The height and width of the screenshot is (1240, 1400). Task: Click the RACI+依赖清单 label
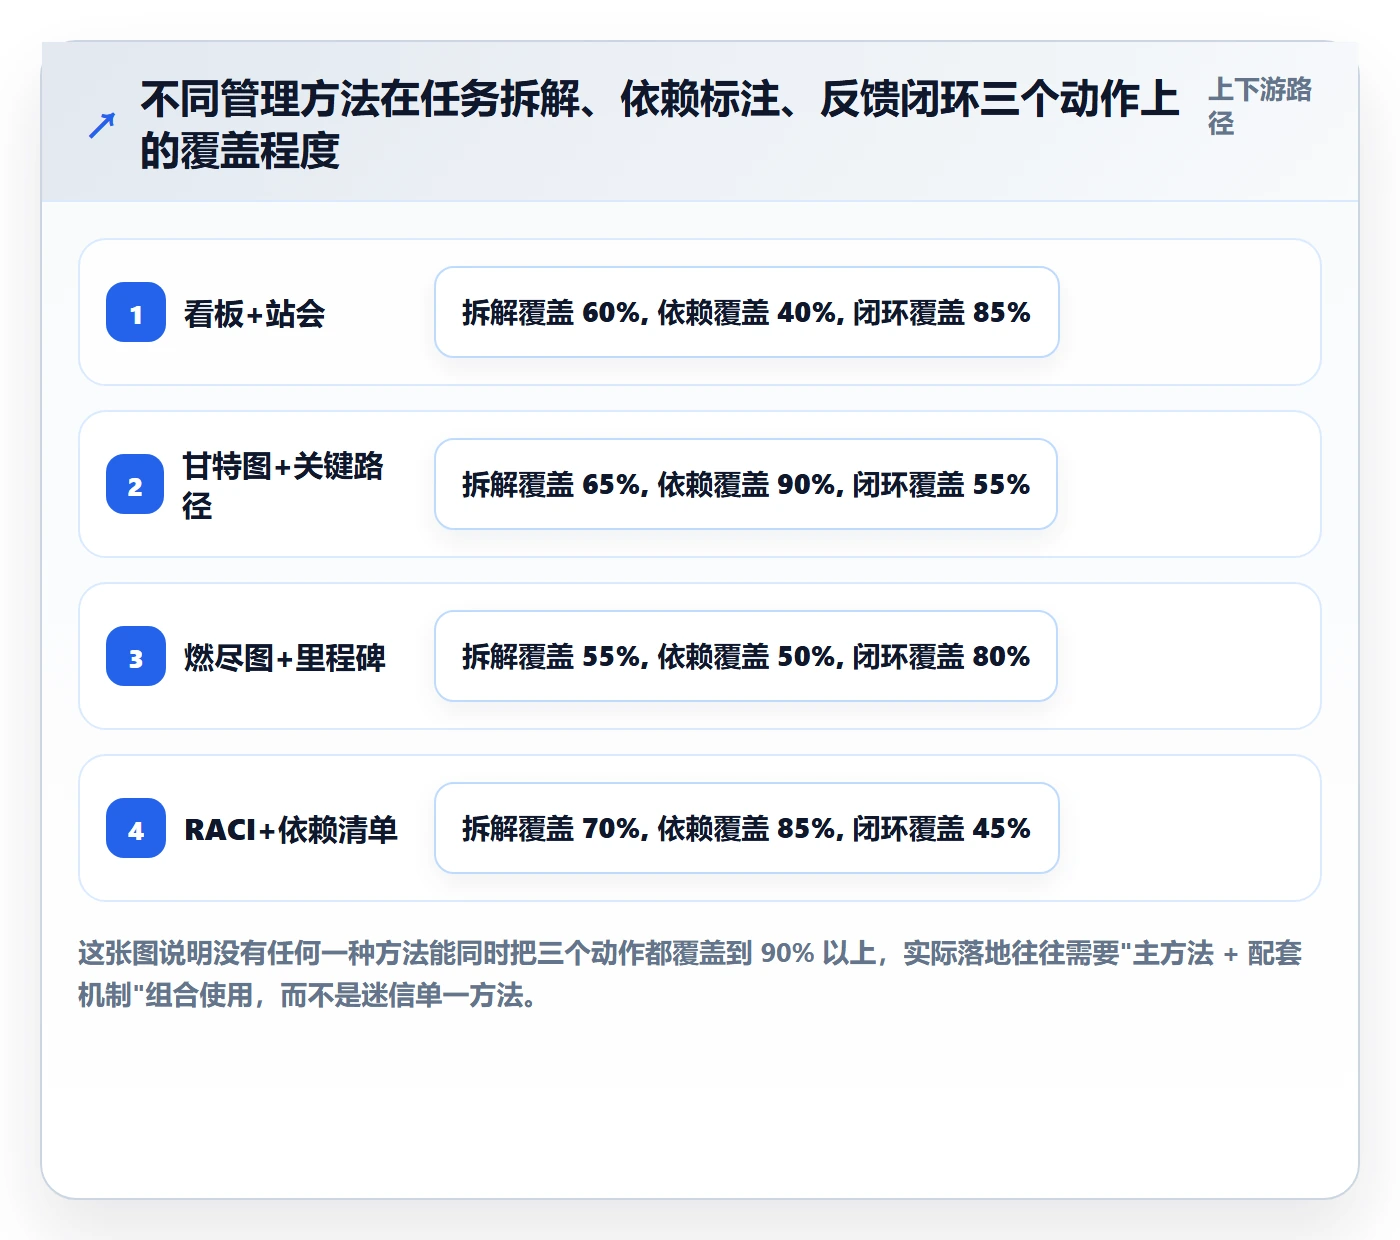[x=291, y=829]
